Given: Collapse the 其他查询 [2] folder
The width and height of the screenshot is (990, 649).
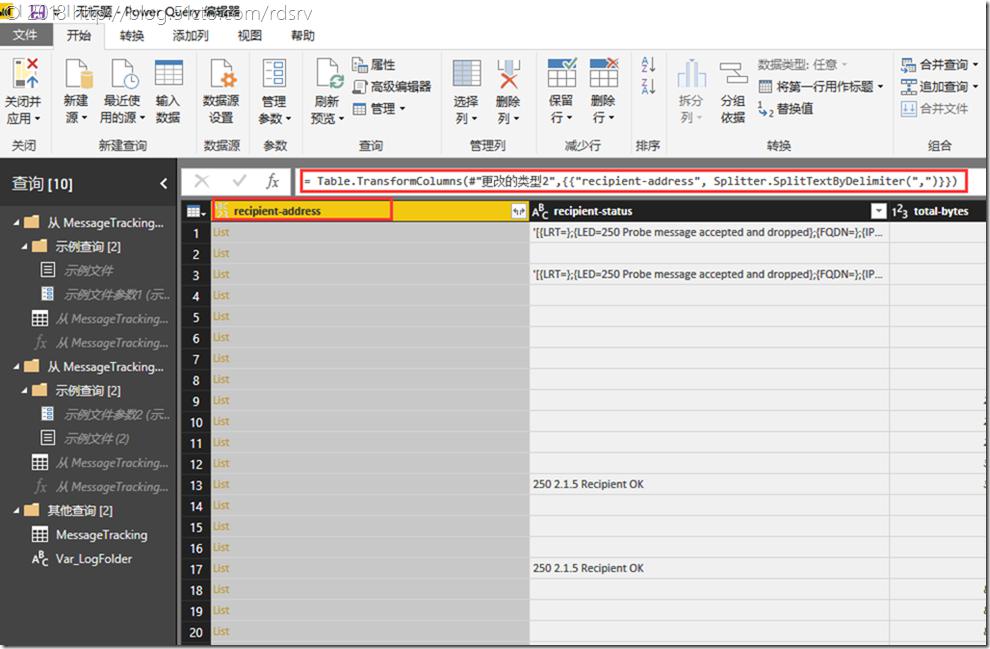Looking at the screenshot, I should click(16, 511).
